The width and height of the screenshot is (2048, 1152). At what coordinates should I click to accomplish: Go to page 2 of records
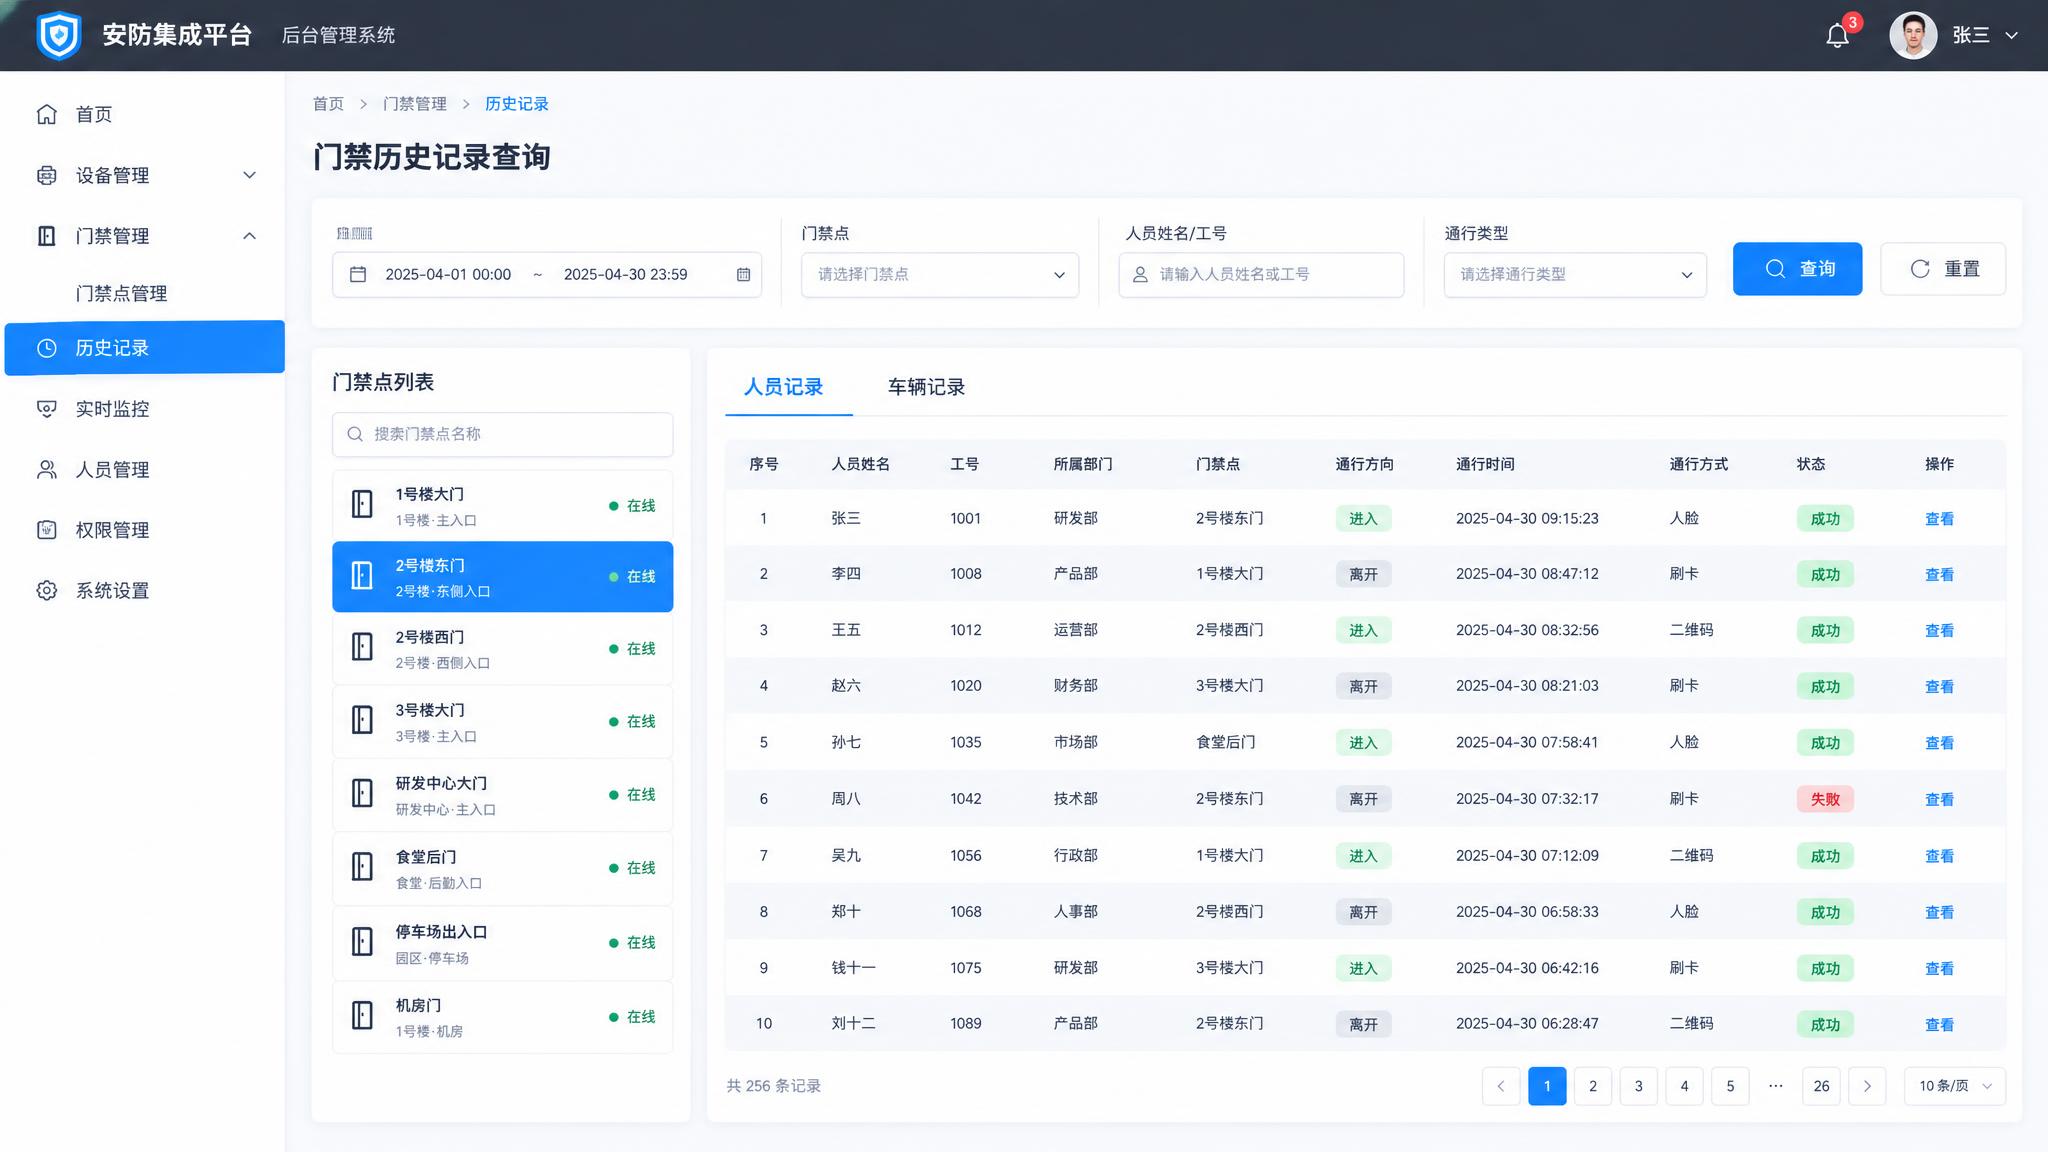(x=1593, y=1086)
